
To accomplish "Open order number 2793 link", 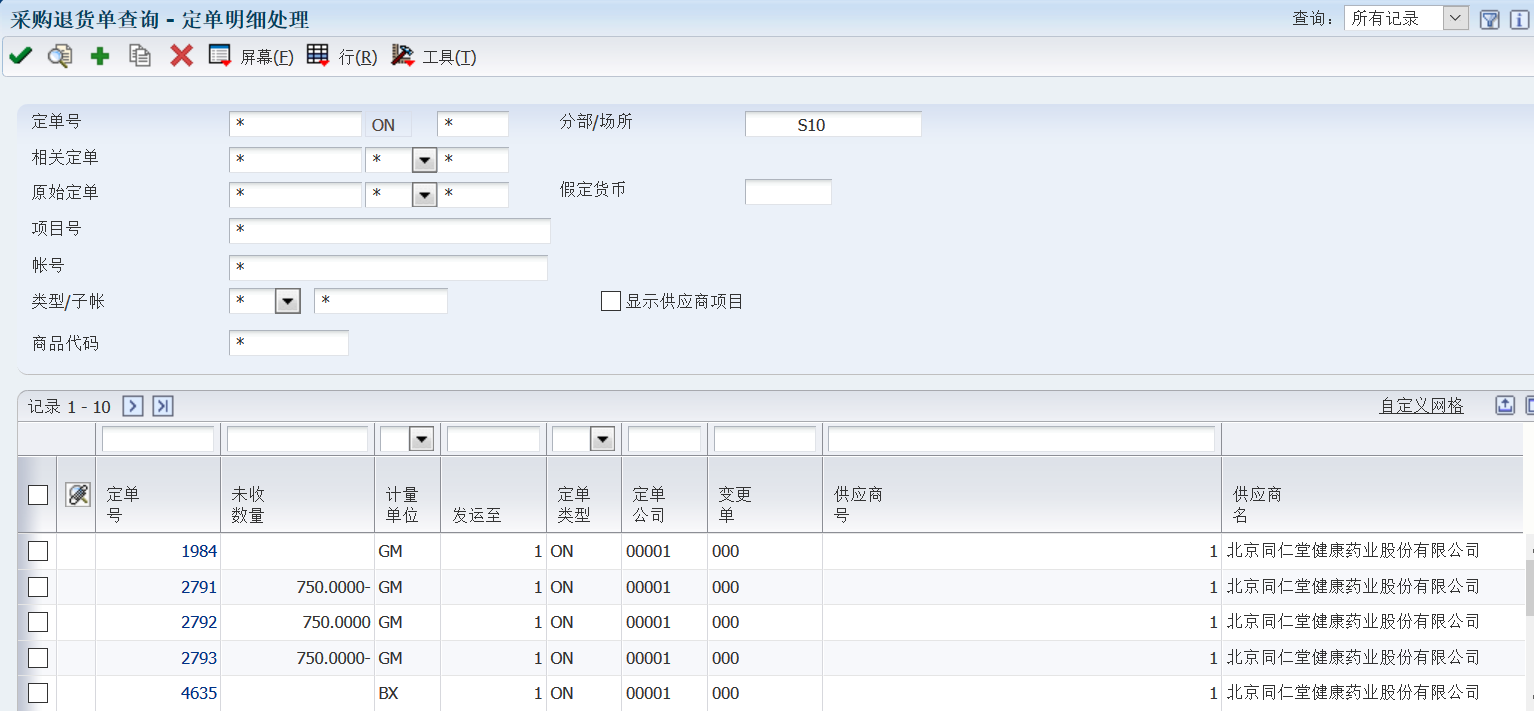I will [x=199, y=658].
